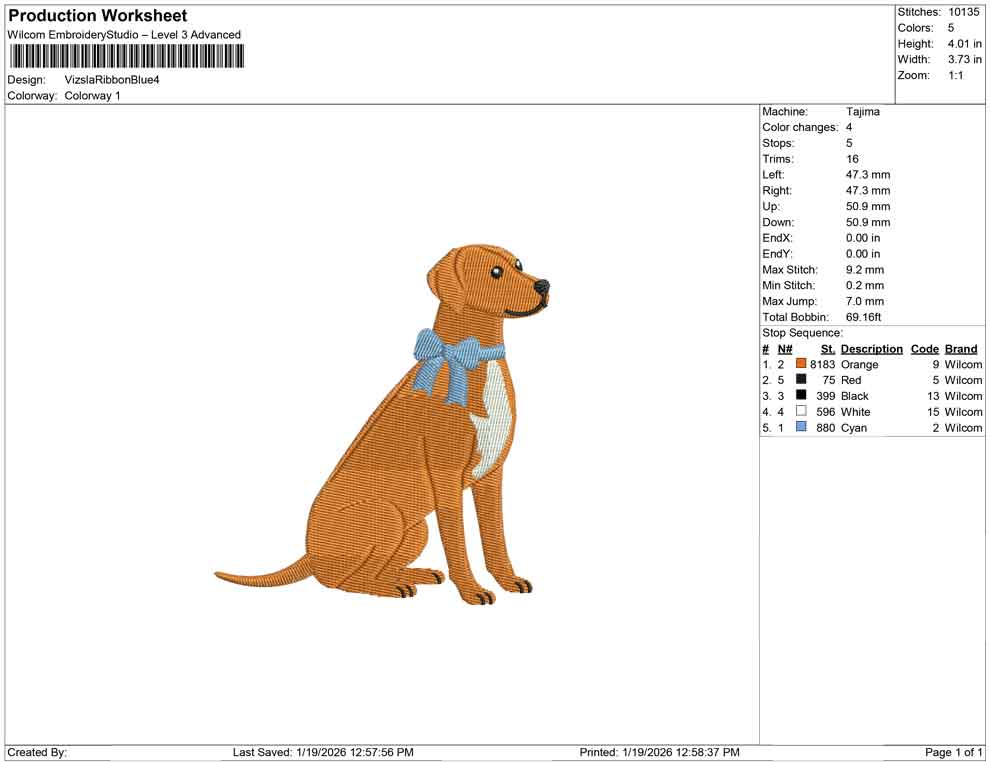Click the Orange thread color swatch

[x=800, y=364]
